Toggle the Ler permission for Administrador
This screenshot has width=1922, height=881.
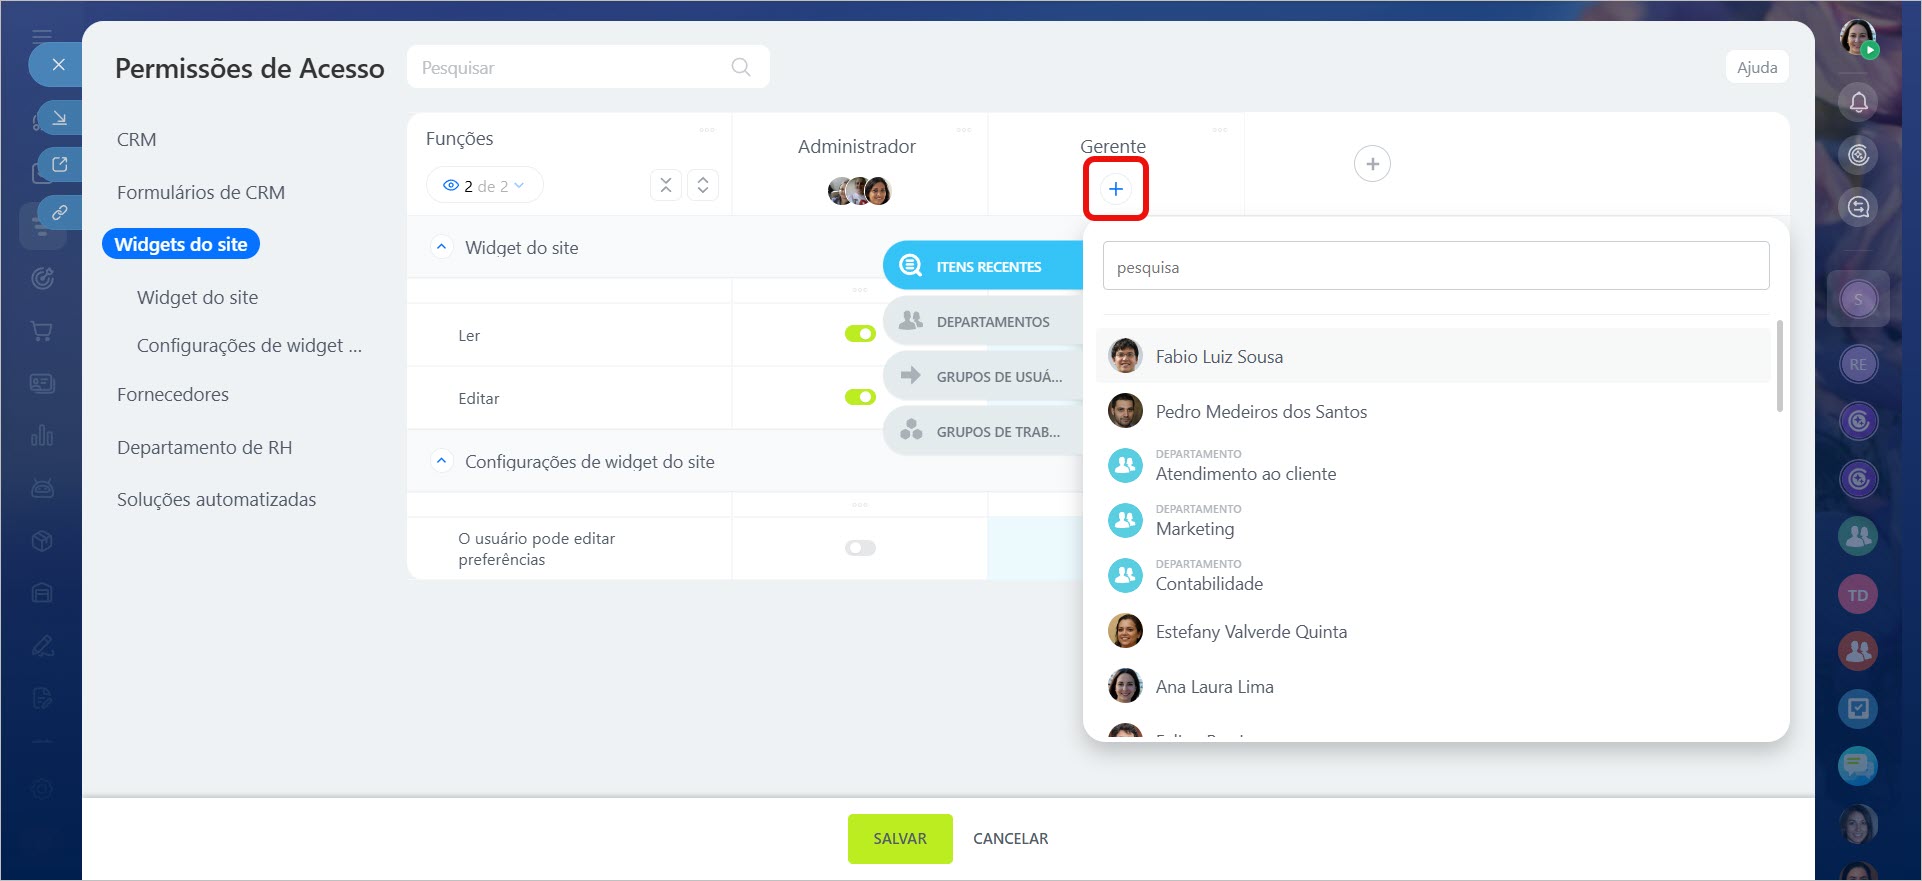pyautogui.click(x=860, y=334)
